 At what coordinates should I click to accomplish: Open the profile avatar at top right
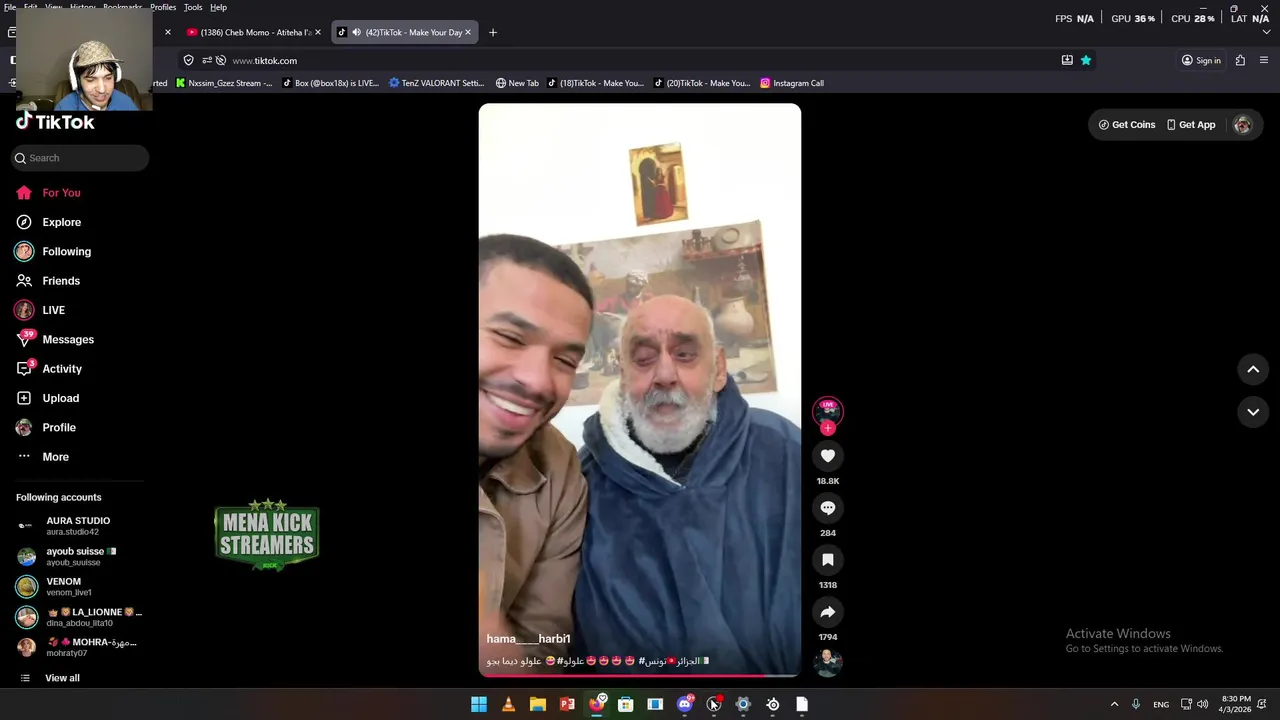1243,125
